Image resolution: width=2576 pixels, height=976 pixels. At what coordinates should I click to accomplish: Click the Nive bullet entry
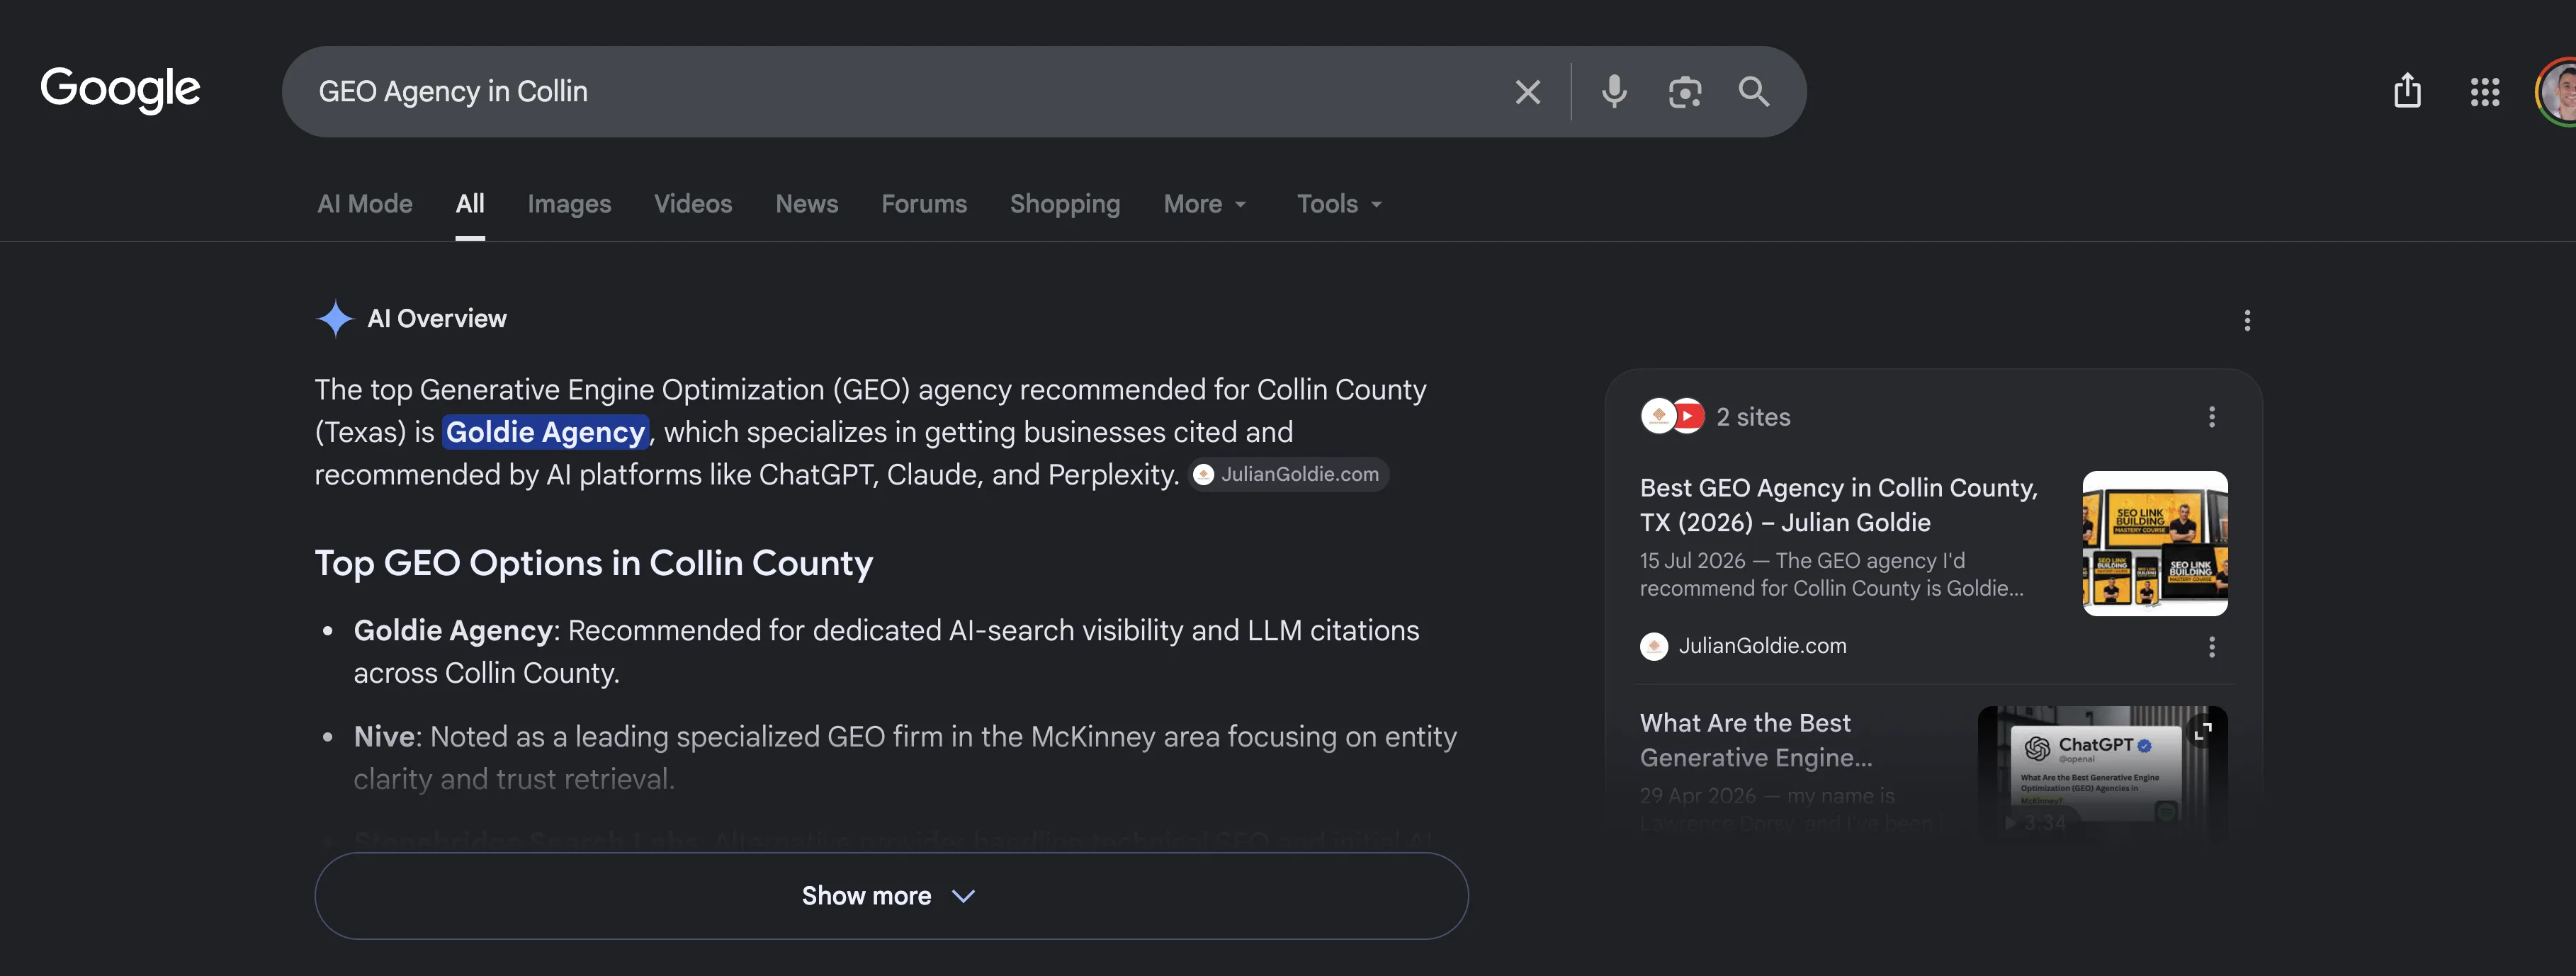905,757
